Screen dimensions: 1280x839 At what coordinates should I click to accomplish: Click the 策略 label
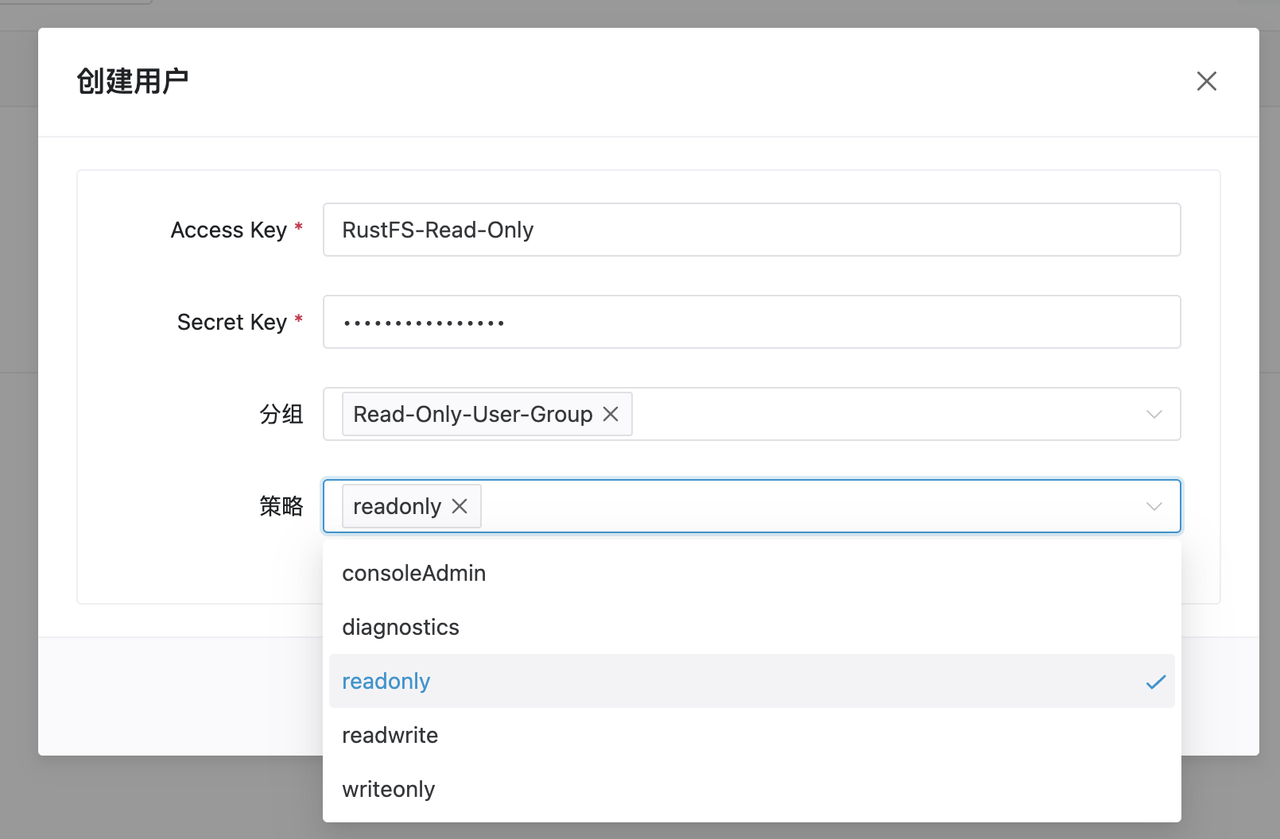tap(281, 506)
